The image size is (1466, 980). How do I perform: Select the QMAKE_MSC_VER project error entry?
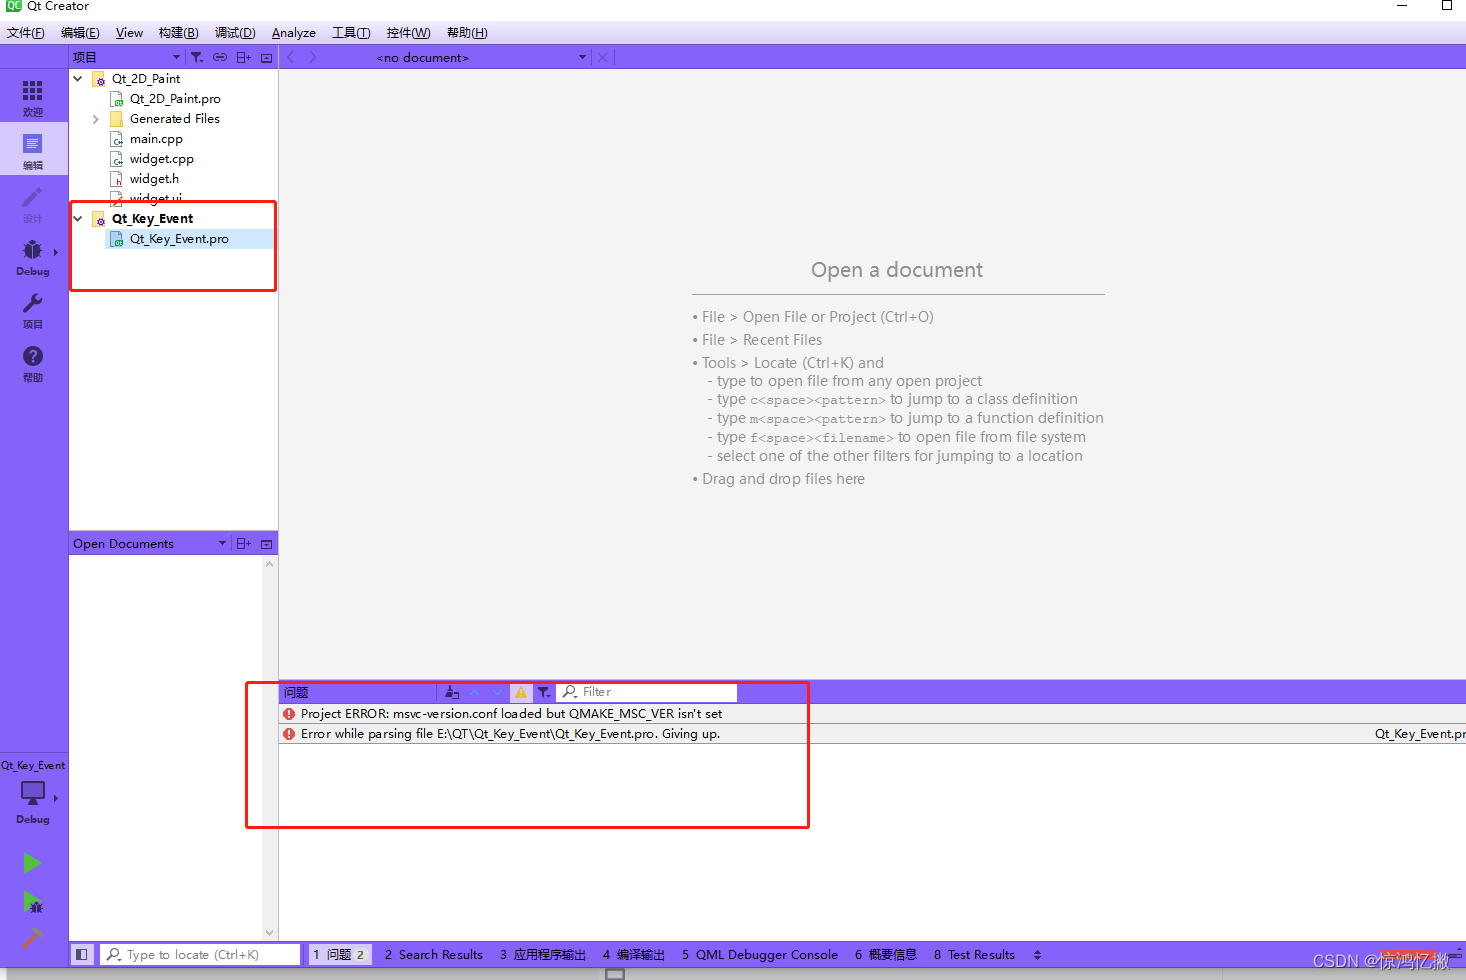(872, 714)
